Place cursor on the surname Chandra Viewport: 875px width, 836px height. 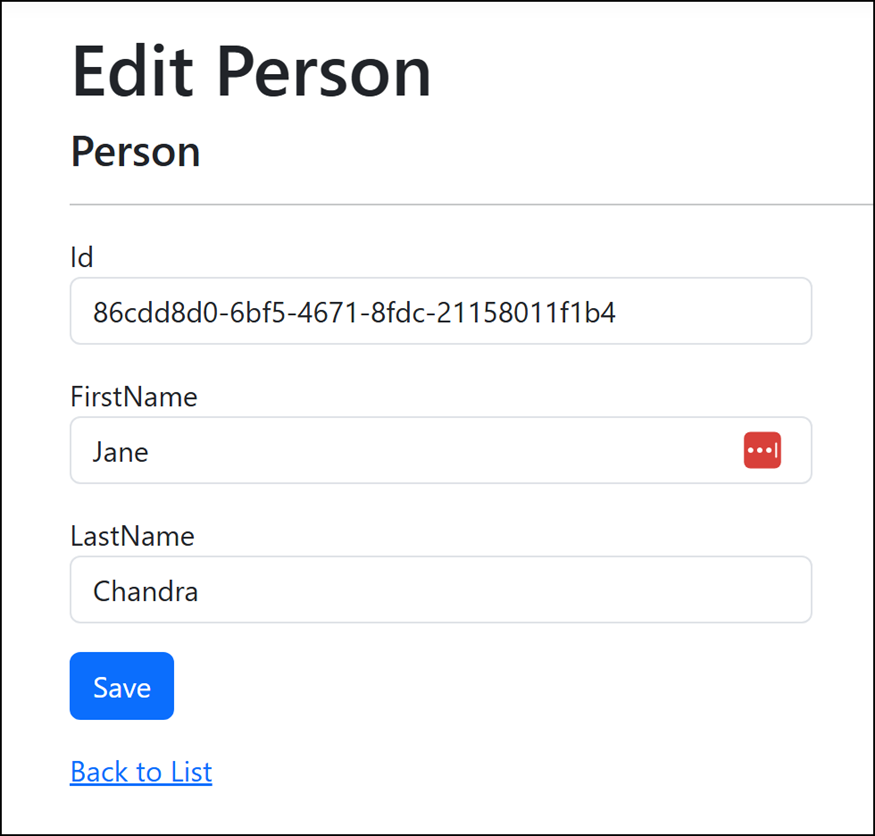(x=146, y=591)
